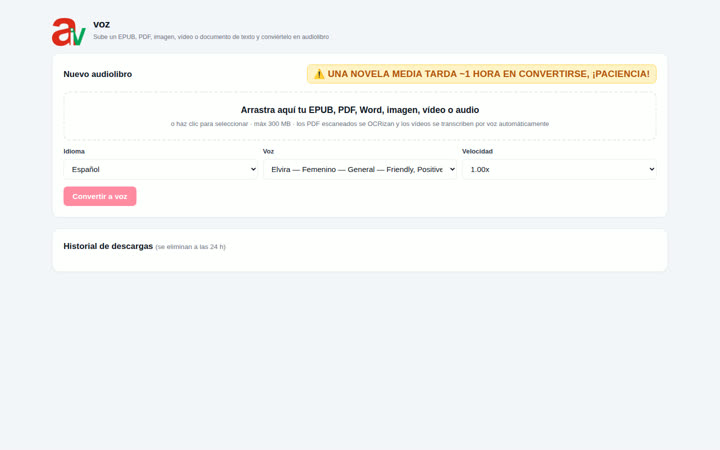Click the Idioma field label

tap(74, 151)
